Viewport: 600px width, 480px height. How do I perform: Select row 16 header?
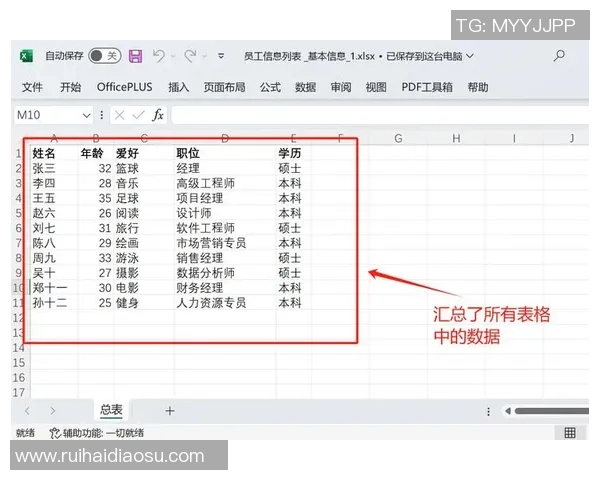pos(19,377)
